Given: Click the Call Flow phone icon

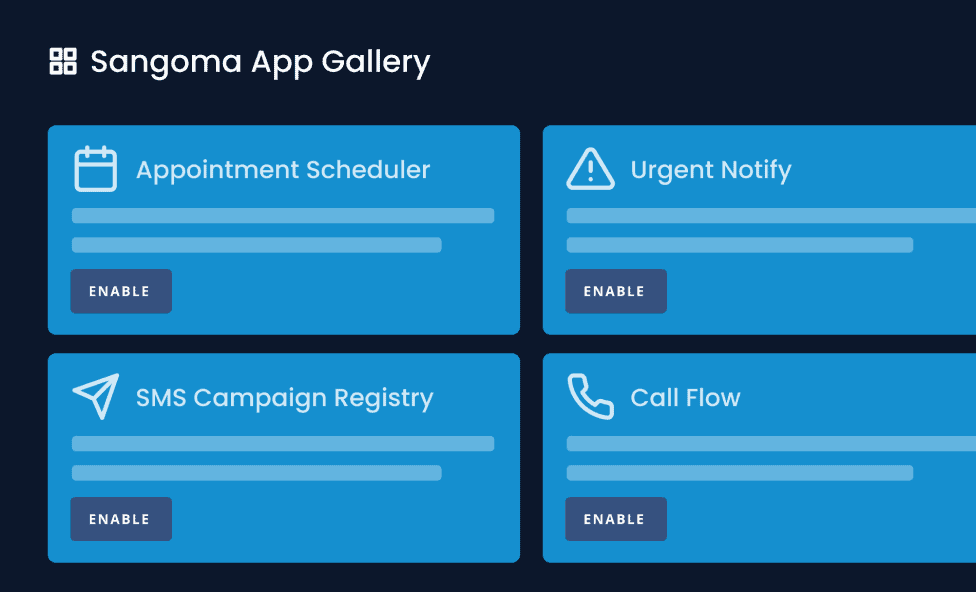Looking at the screenshot, I should [x=590, y=397].
